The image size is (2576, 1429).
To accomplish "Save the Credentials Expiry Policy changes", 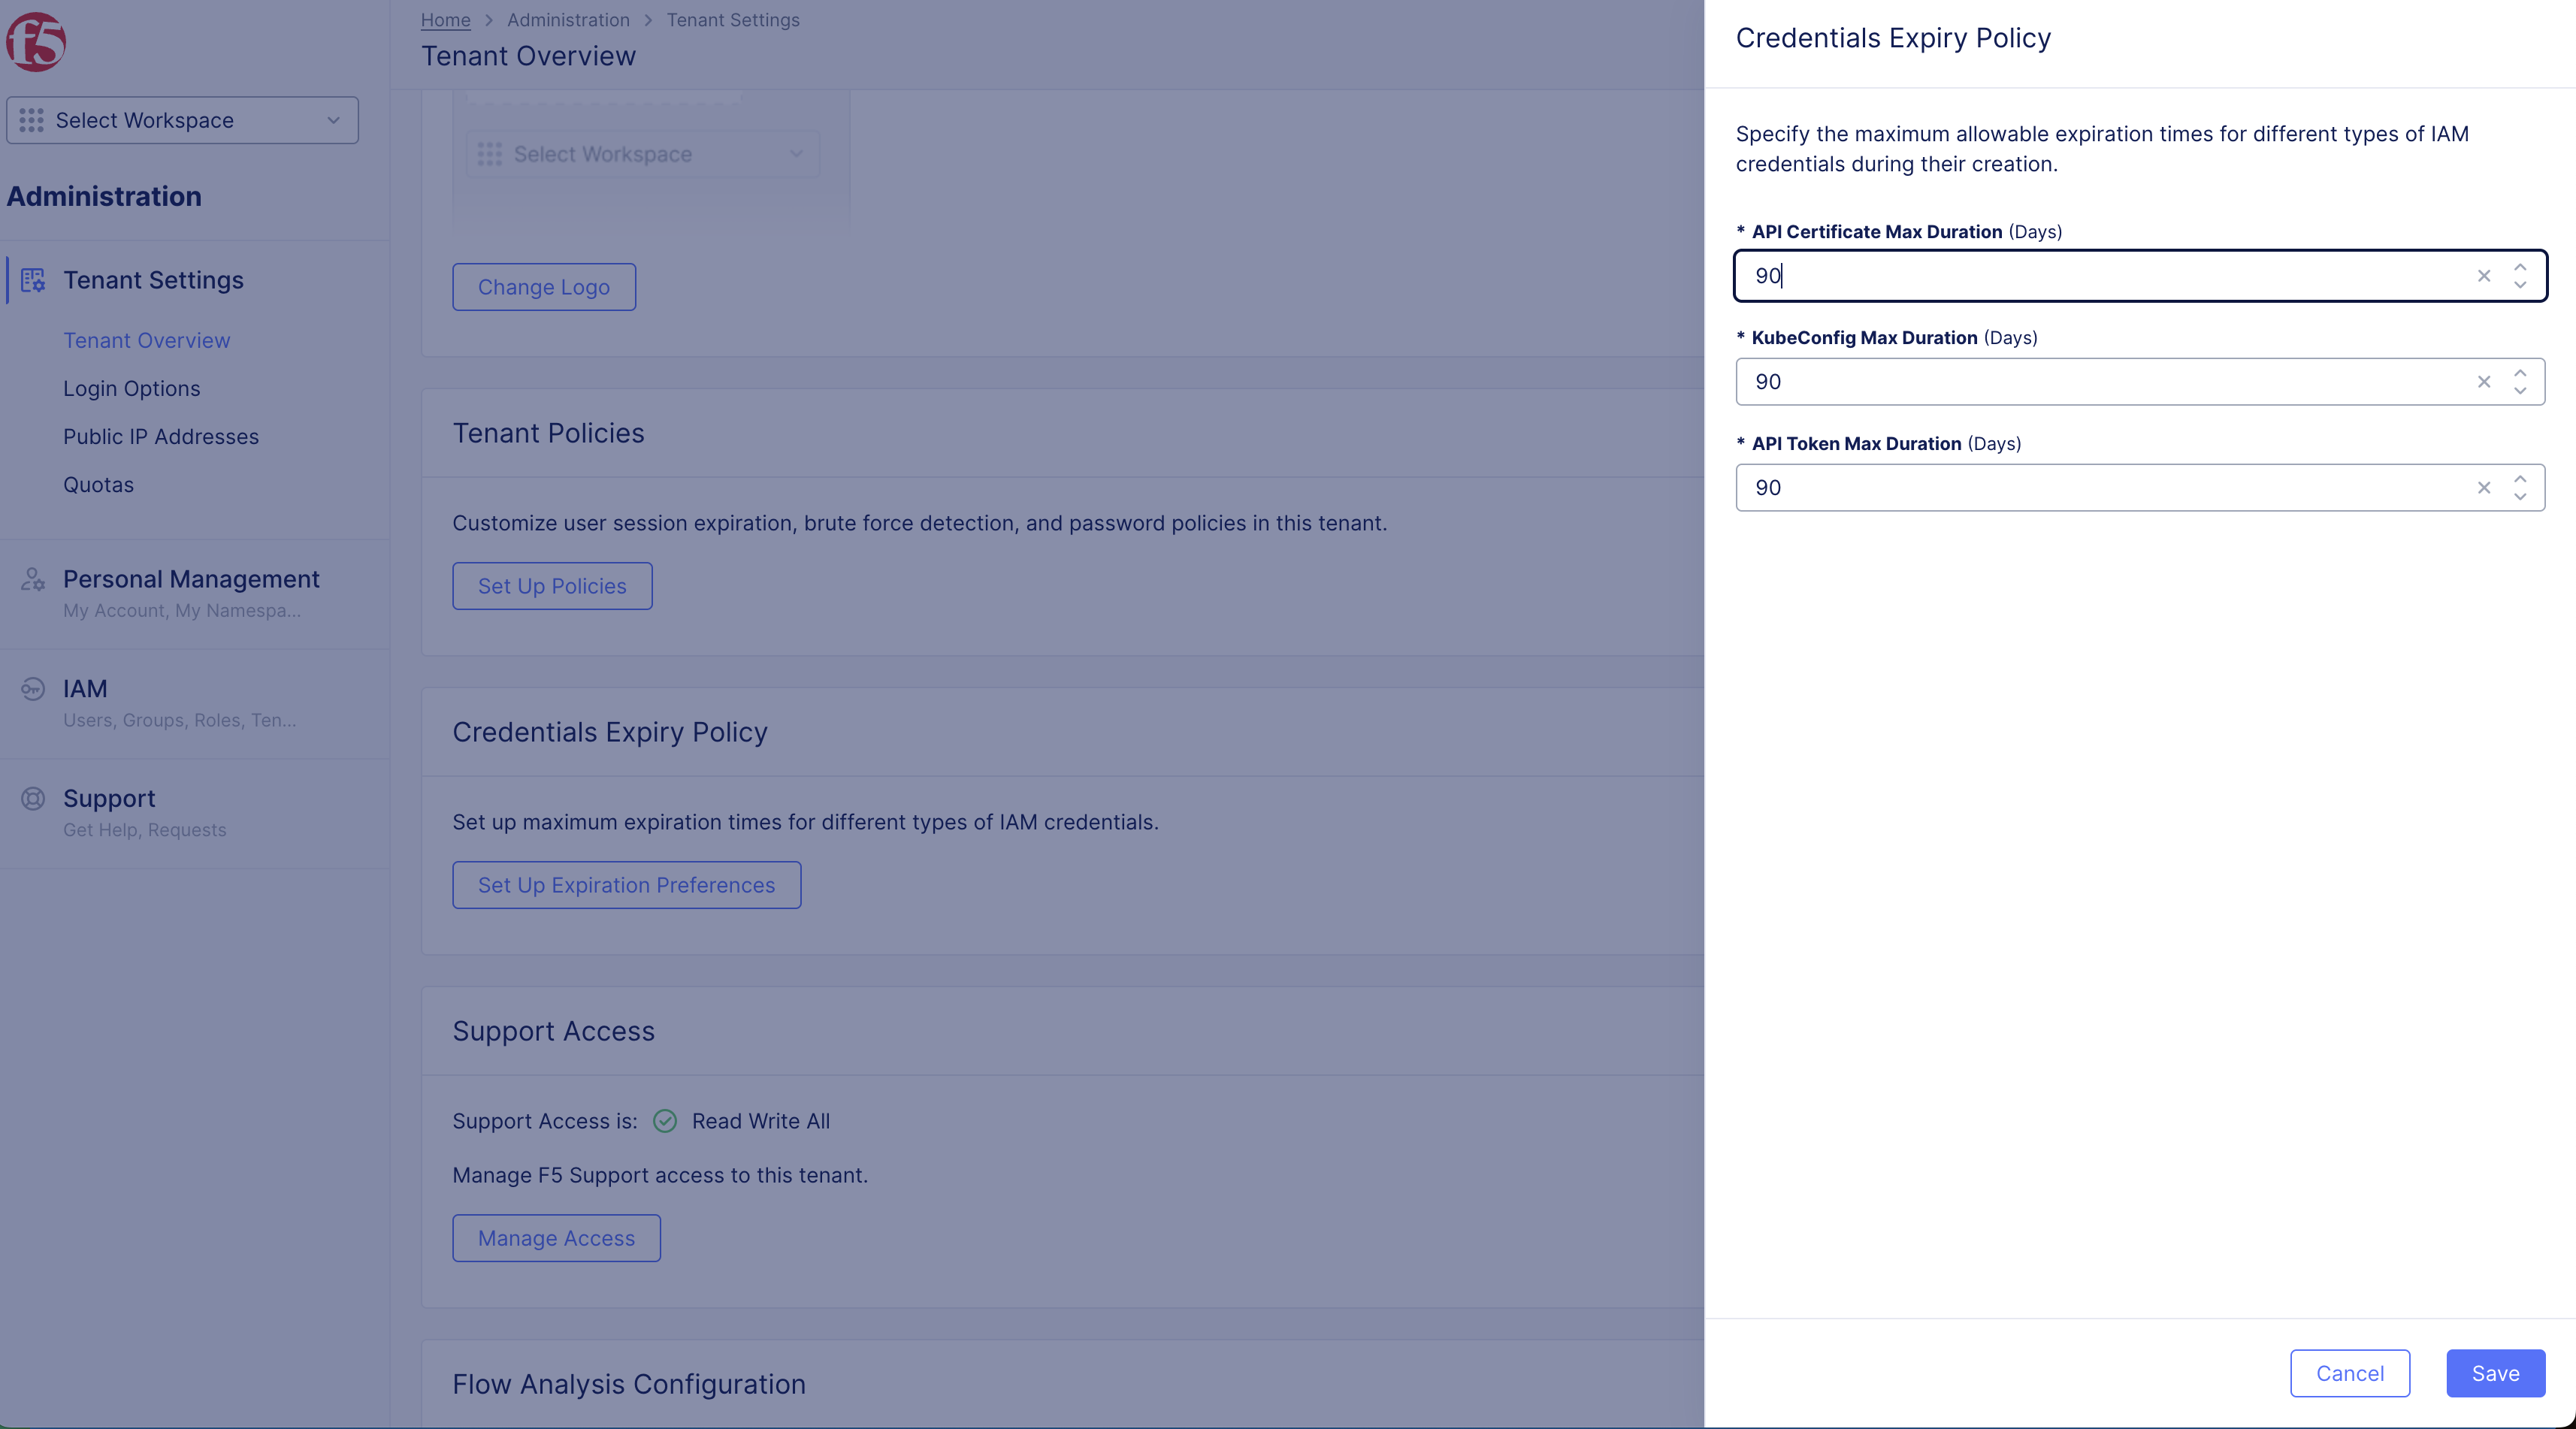I will point(2495,1373).
